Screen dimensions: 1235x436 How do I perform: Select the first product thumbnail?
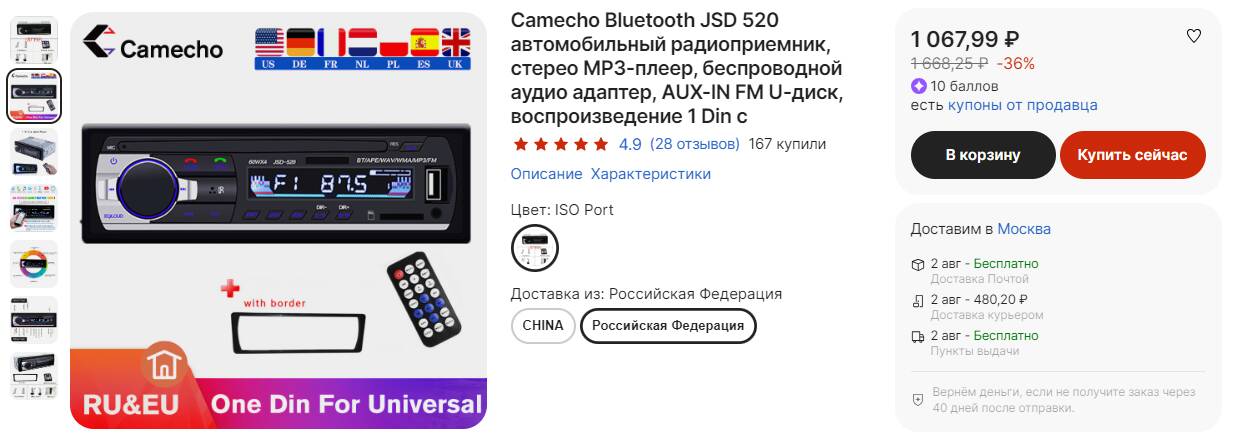pos(34,39)
